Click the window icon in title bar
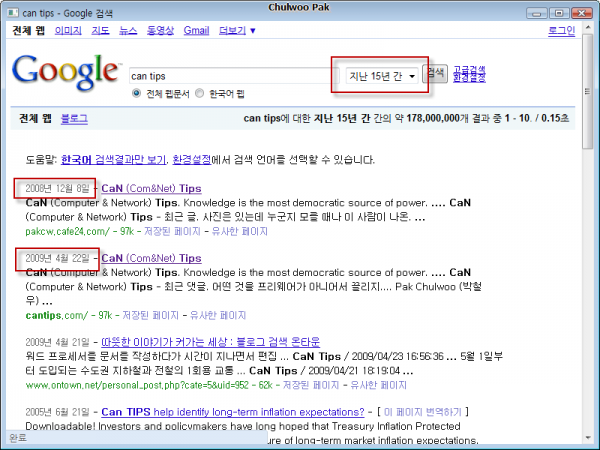Image resolution: width=600 pixels, height=450 pixels. pyautogui.click(x=13, y=13)
